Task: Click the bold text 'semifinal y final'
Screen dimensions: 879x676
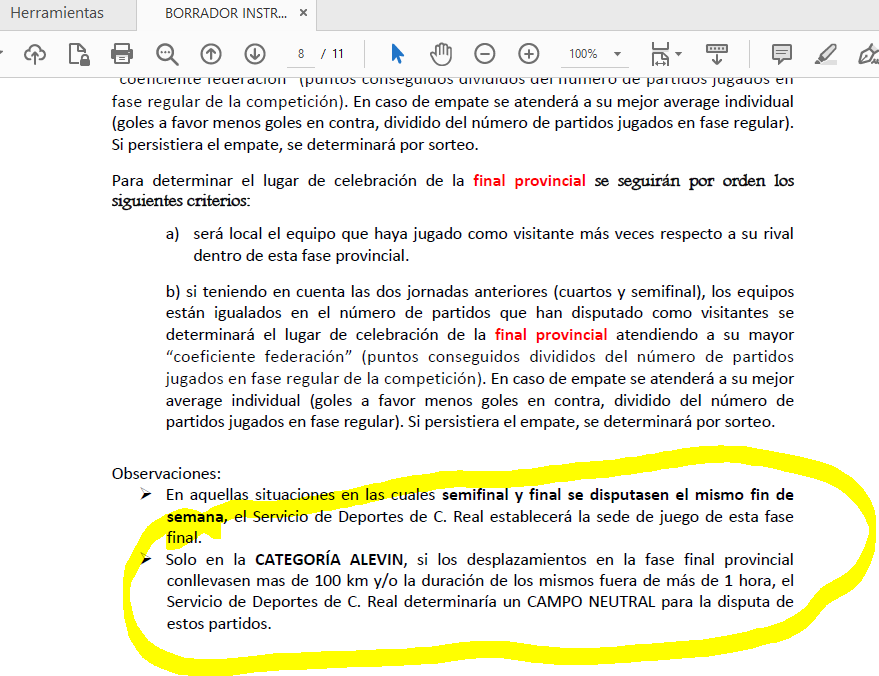Action: (502, 495)
